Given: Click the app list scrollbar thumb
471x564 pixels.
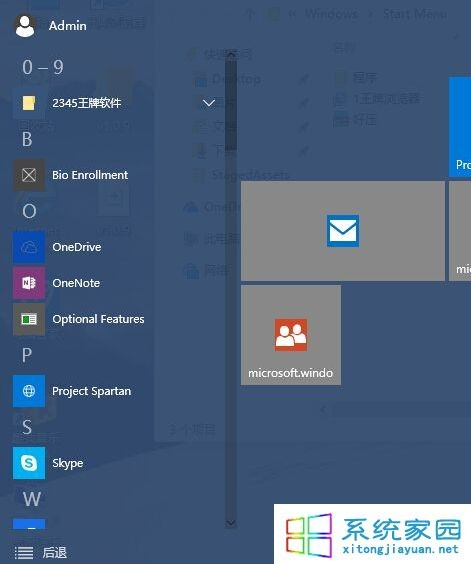Looking at the screenshot, I should point(231,105).
